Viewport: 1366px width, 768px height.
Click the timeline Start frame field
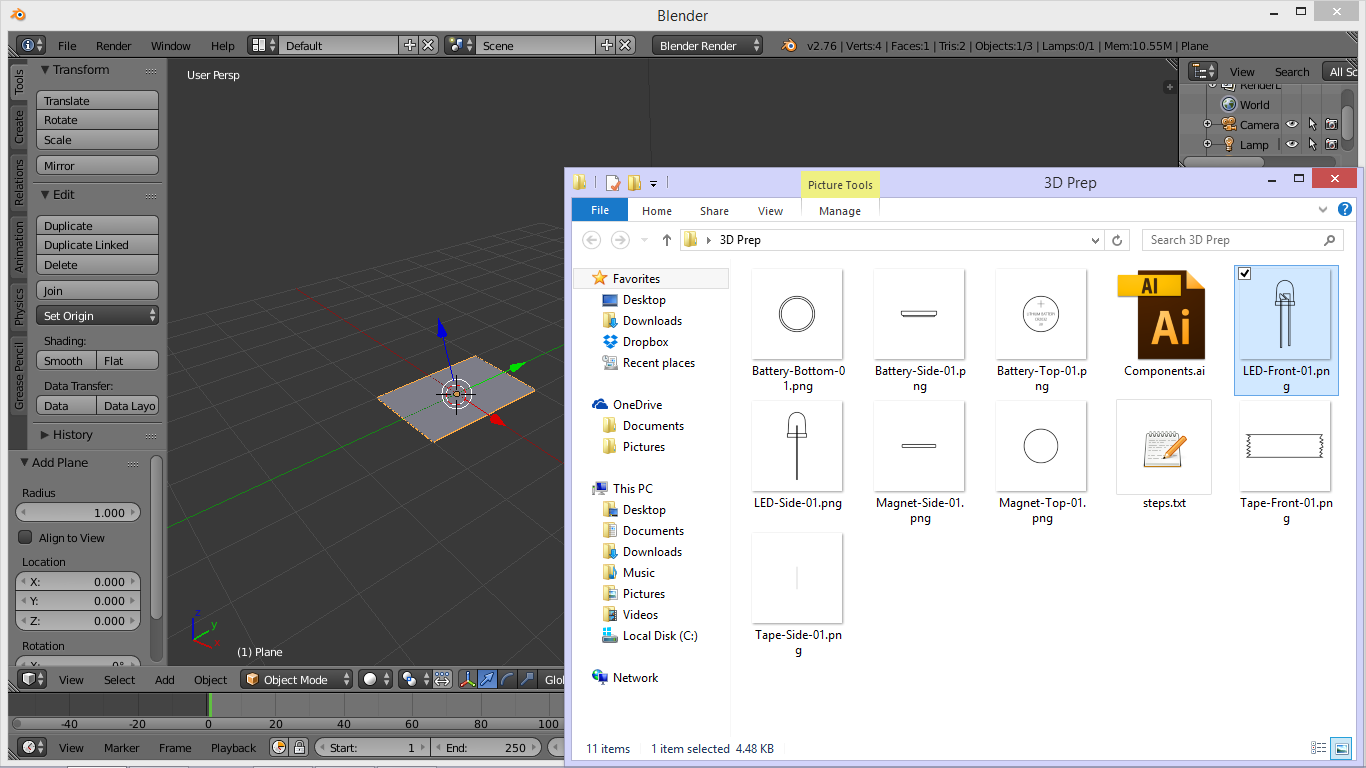(372, 747)
